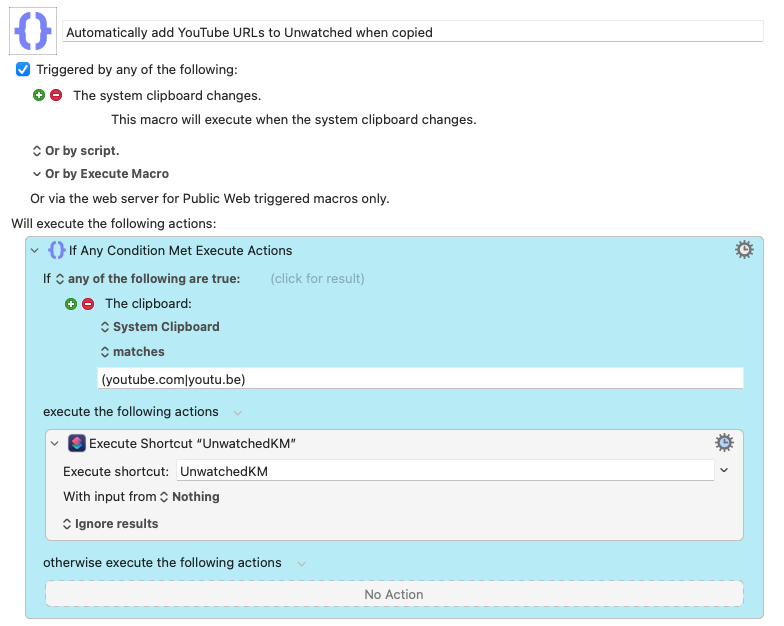This screenshot has height=626, width=784.
Task: Click the 'If Any Condition Met Execute Actions' title
Action: pyautogui.click(x=180, y=250)
